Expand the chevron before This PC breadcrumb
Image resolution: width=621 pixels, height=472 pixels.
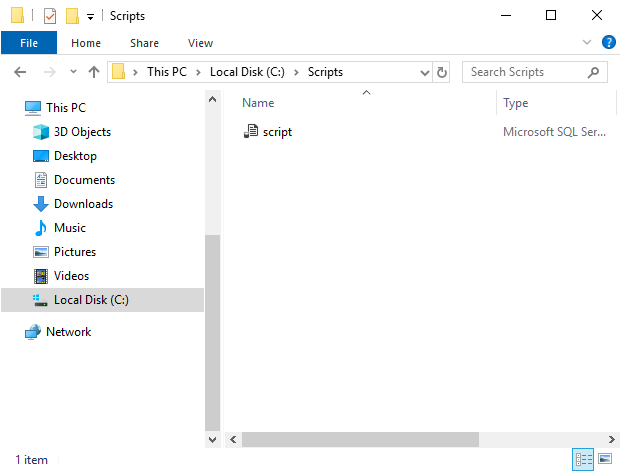(x=135, y=72)
